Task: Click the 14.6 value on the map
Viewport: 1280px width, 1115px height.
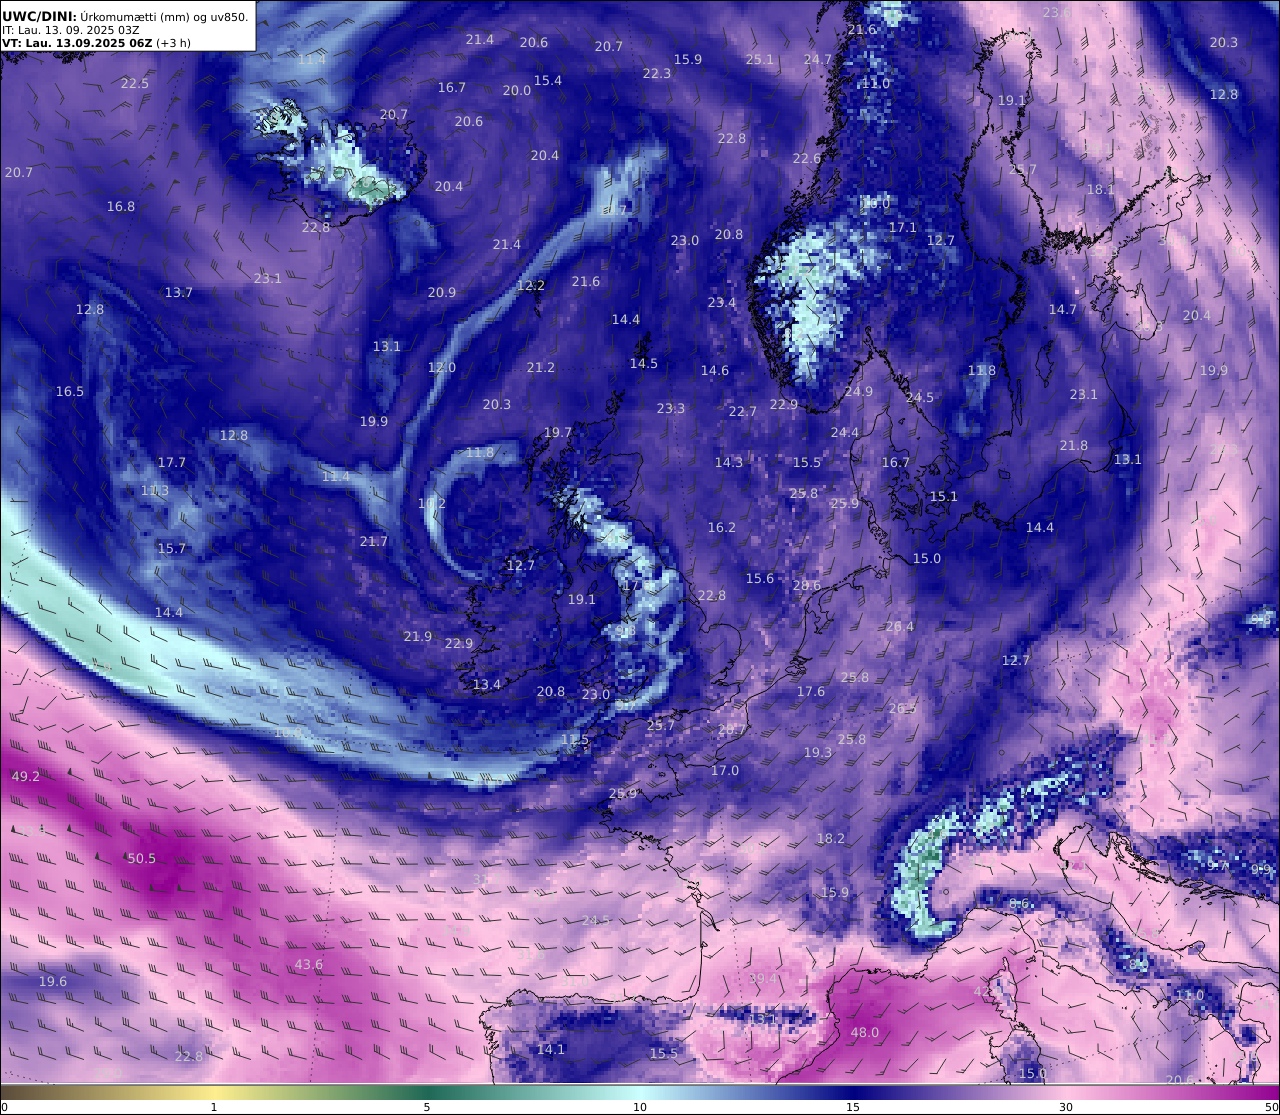Action: click(x=715, y=370)
